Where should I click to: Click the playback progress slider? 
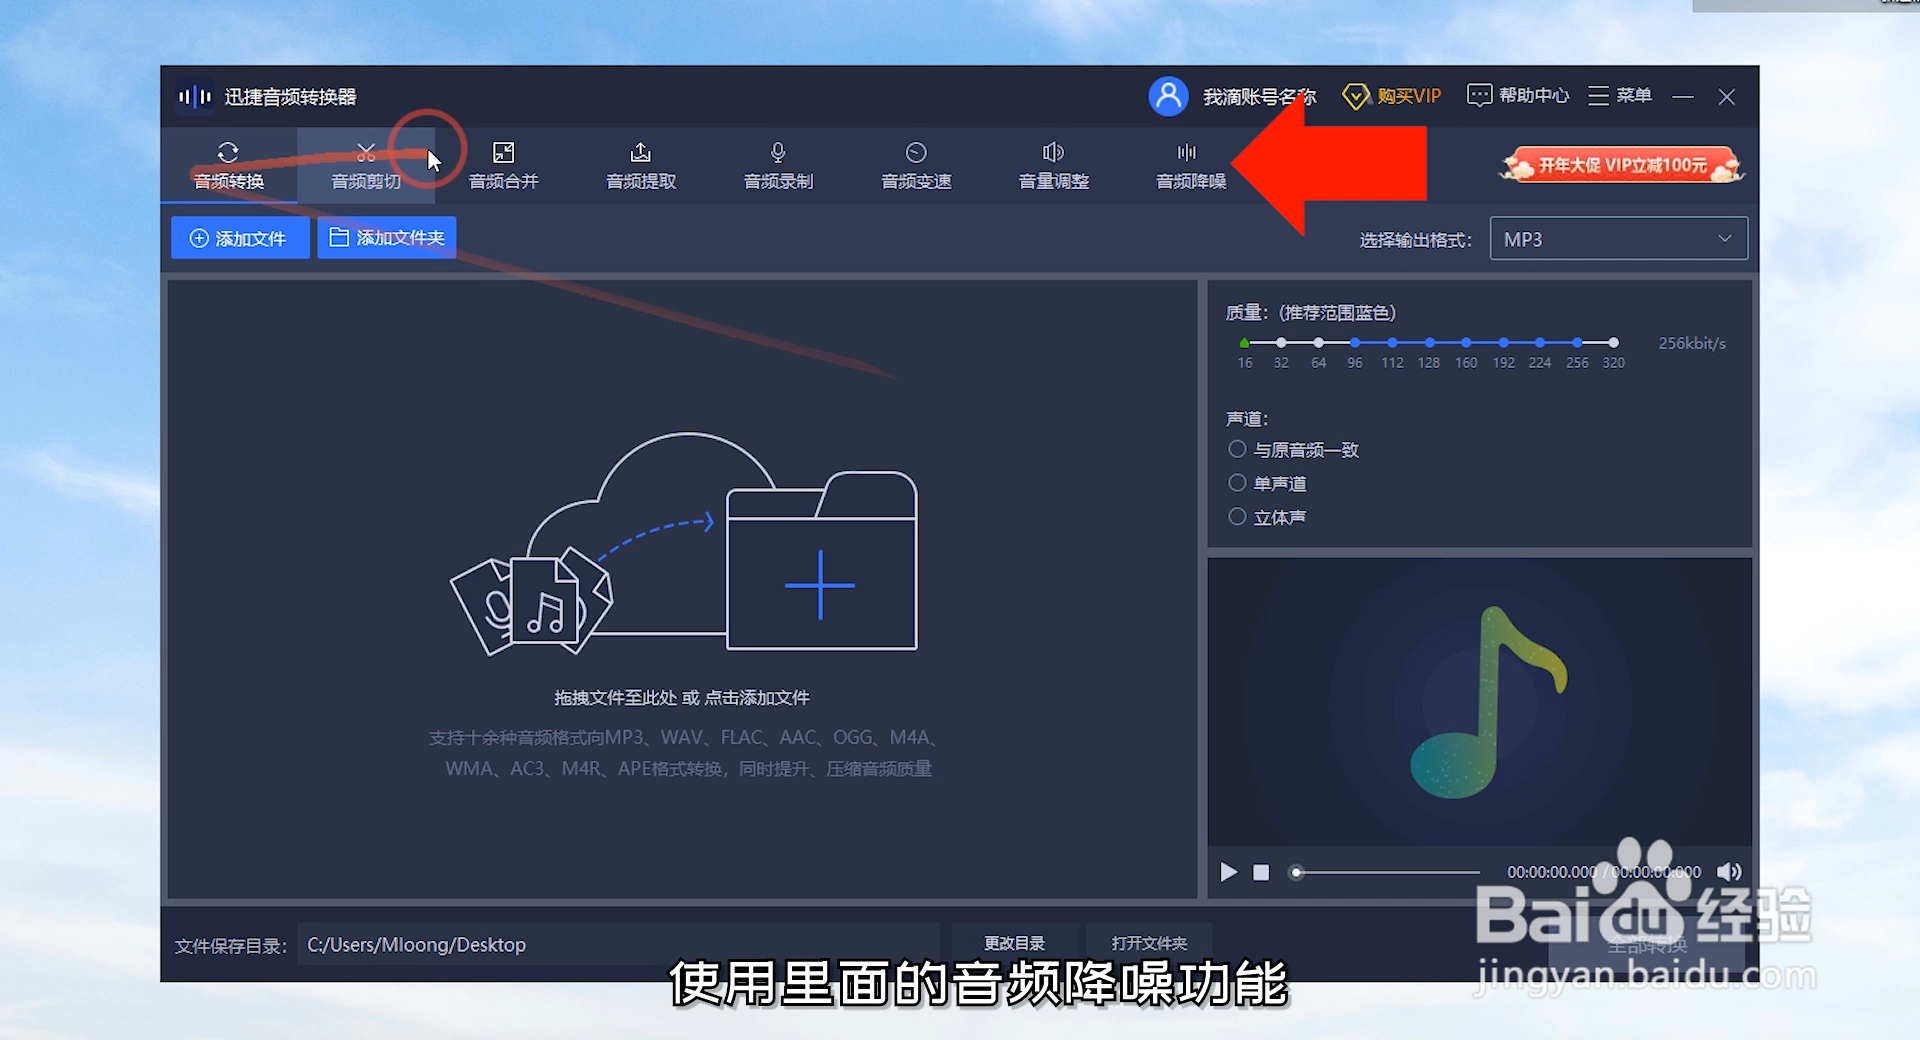point(1385,872)
